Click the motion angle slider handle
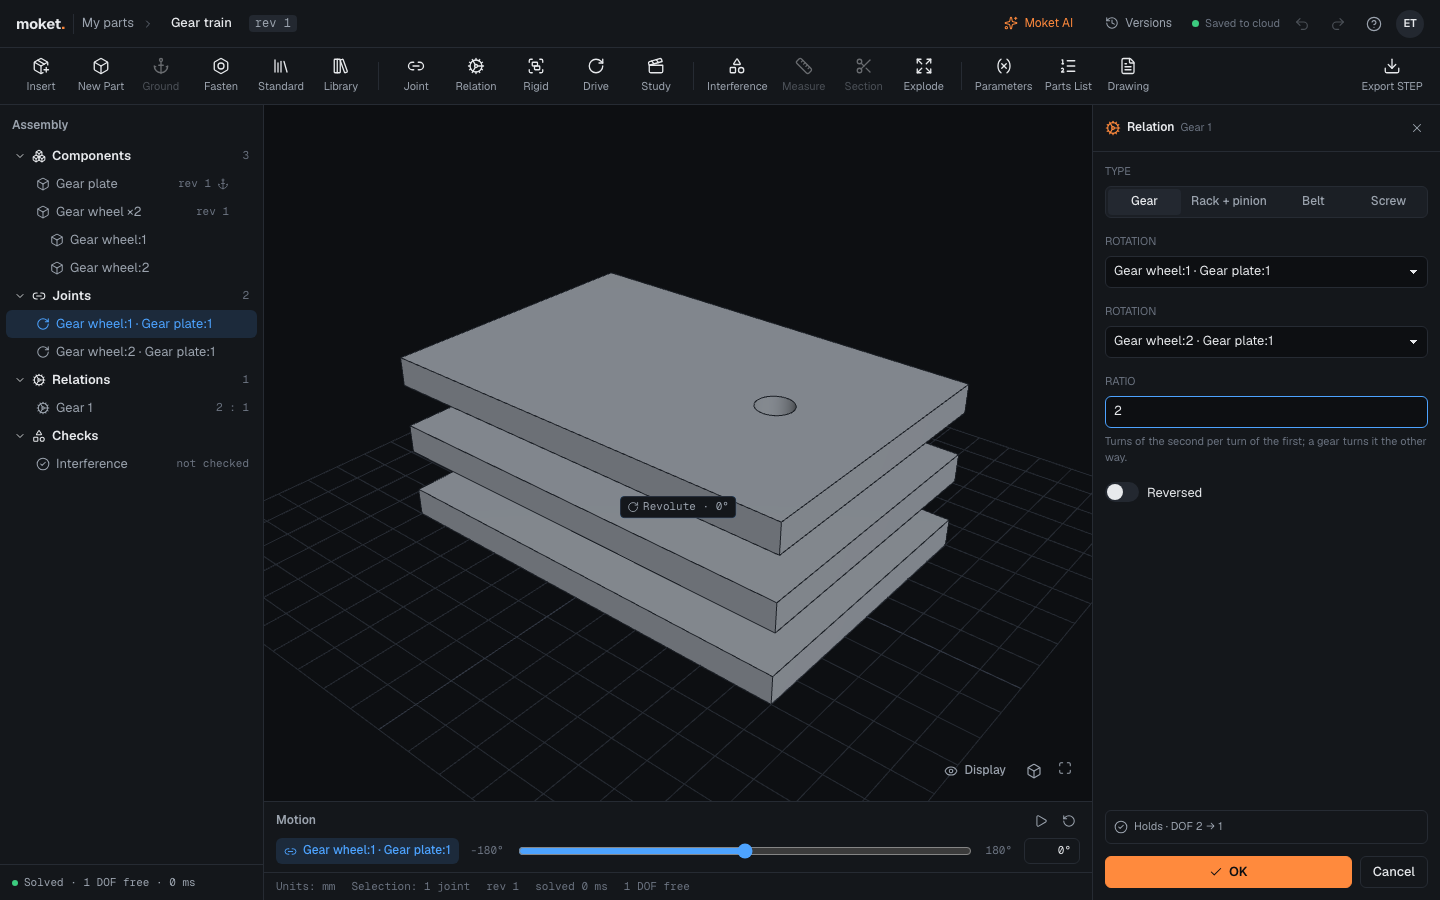The image size is (1440, 900). [x=745, y=851]
